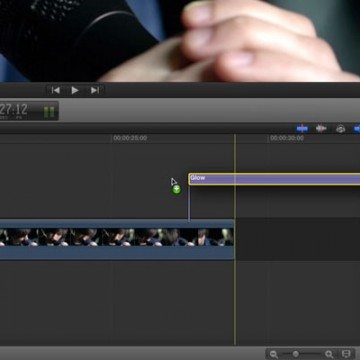
Task: Click the timeline zoom slider handle
Action: point(296,354)
